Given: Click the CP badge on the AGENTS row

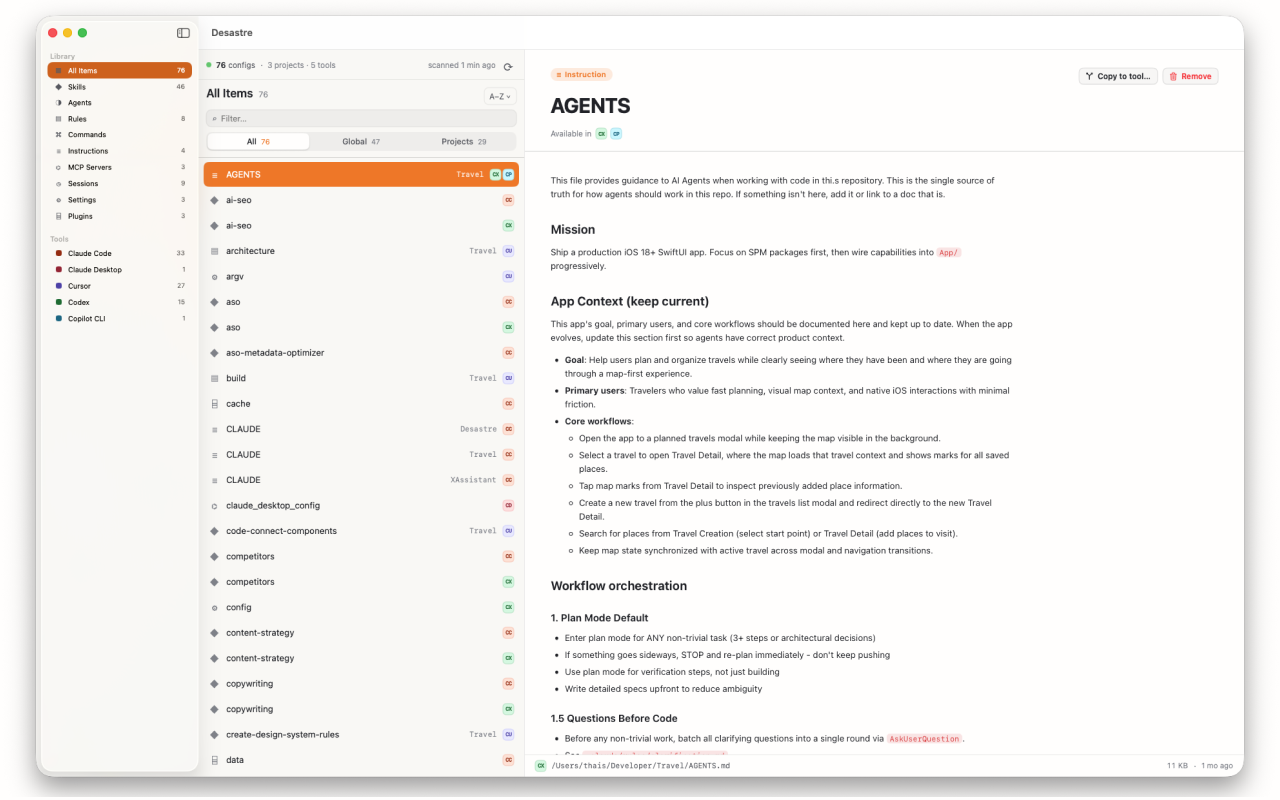Looking at the screenshot, I should [x=508, y=174].
